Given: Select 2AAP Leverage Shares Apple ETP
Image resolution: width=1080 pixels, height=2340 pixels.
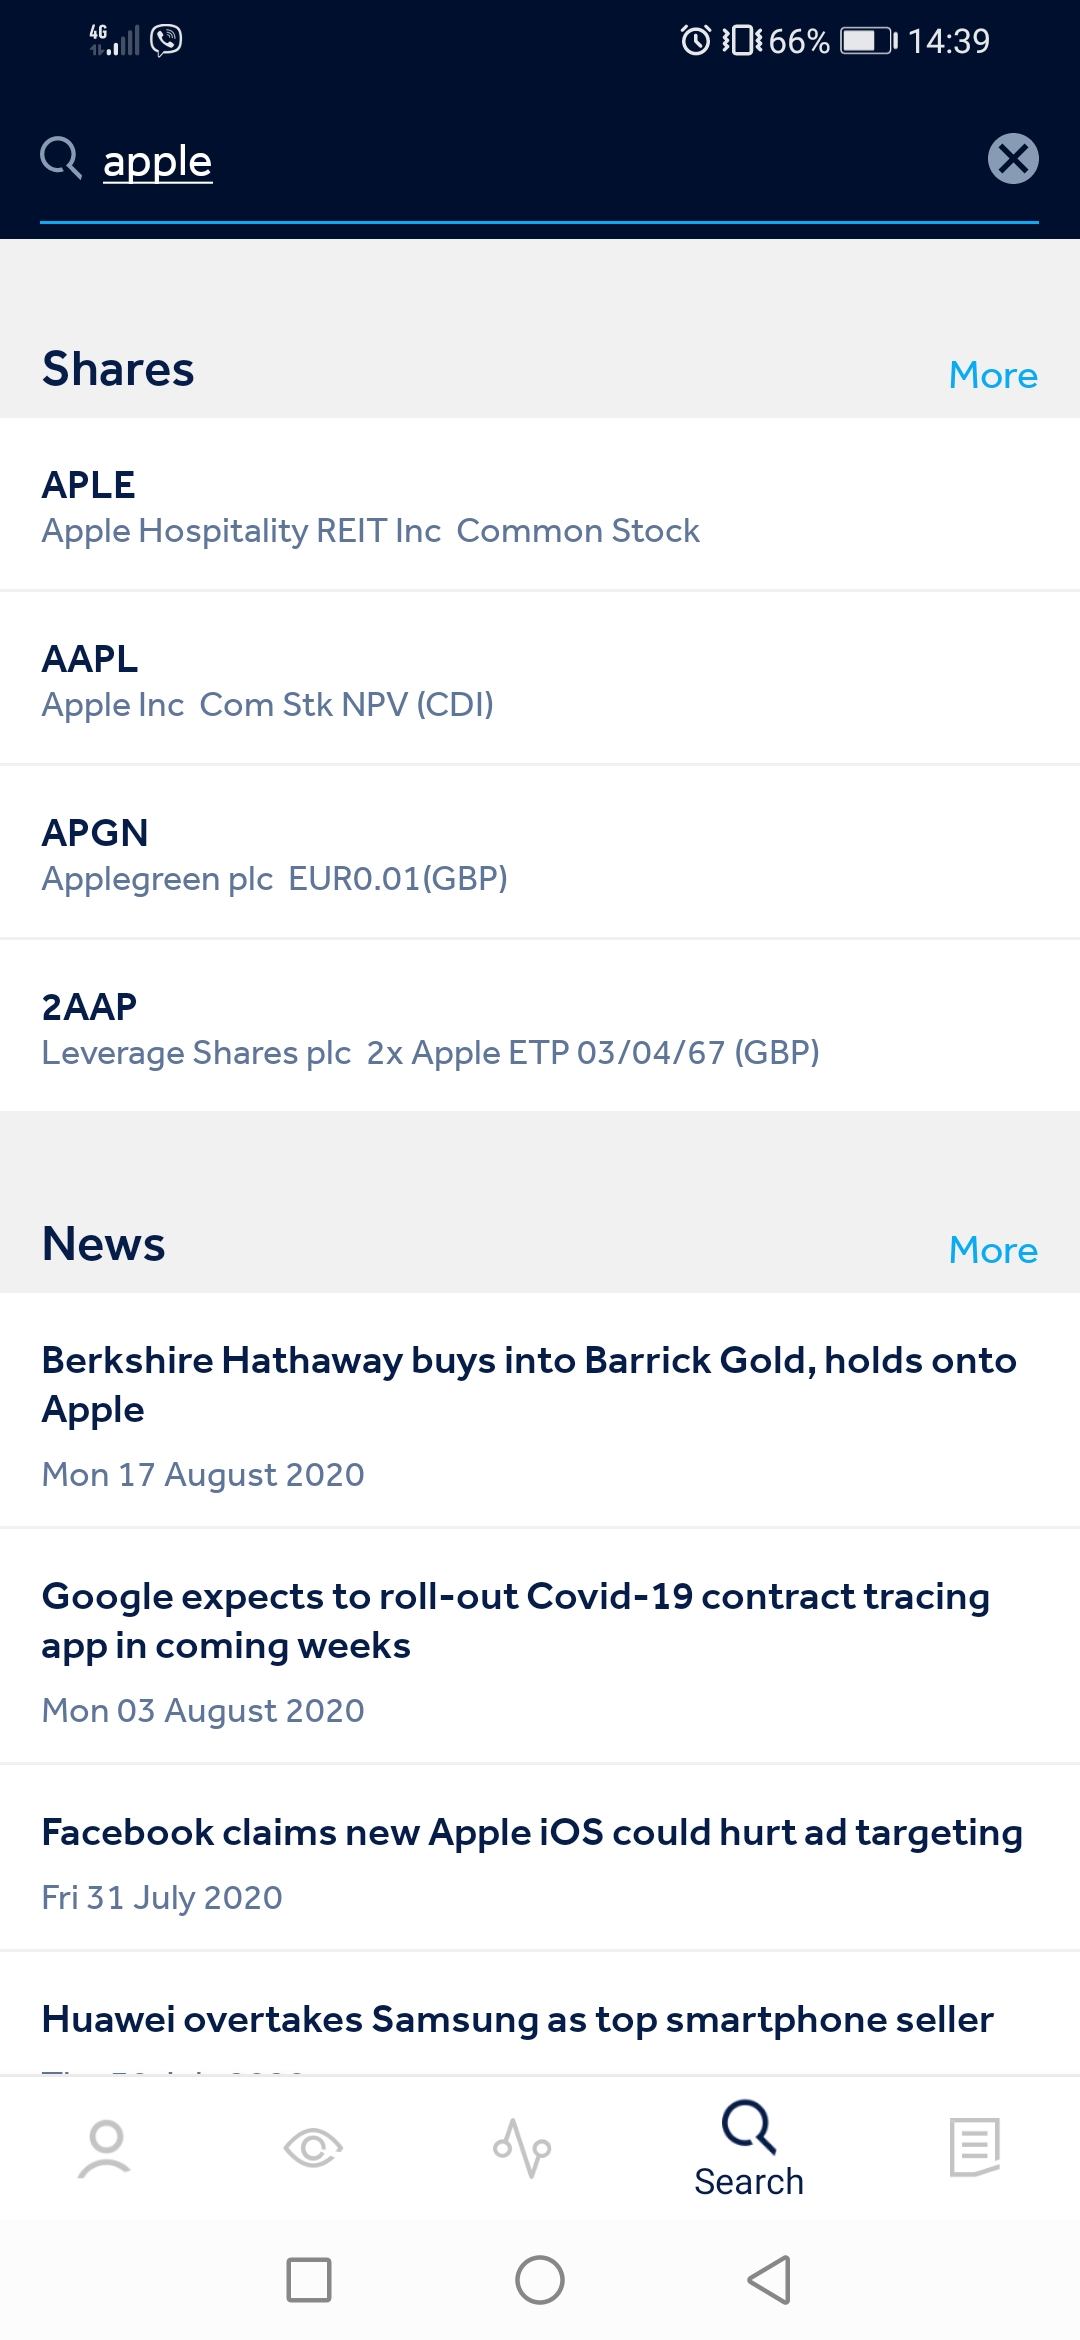Looking at the screenshot, I should pos(540,1028).
